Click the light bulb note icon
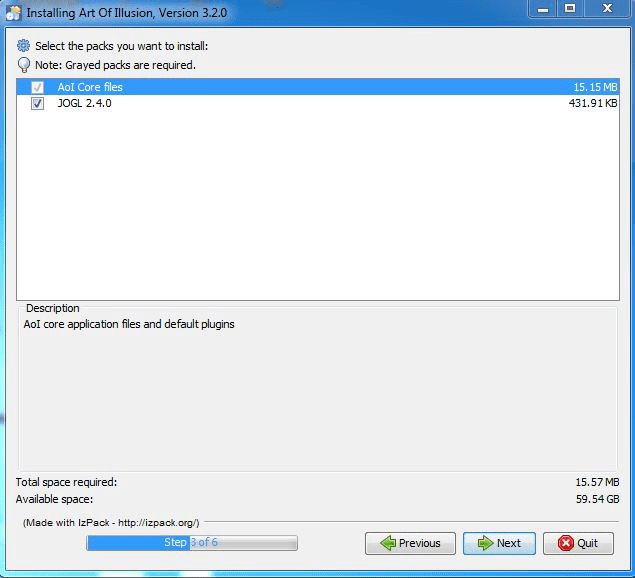The height and width of the screenshot is (578, 635). (x=24, y=65)
